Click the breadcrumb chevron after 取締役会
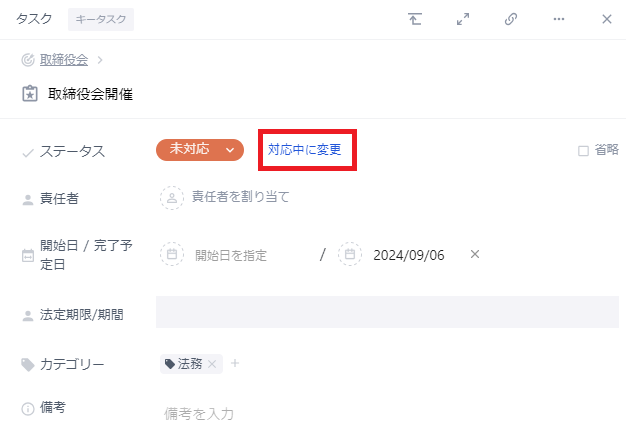This screenshot has width=626, height=436. click(x=100, y=60)
